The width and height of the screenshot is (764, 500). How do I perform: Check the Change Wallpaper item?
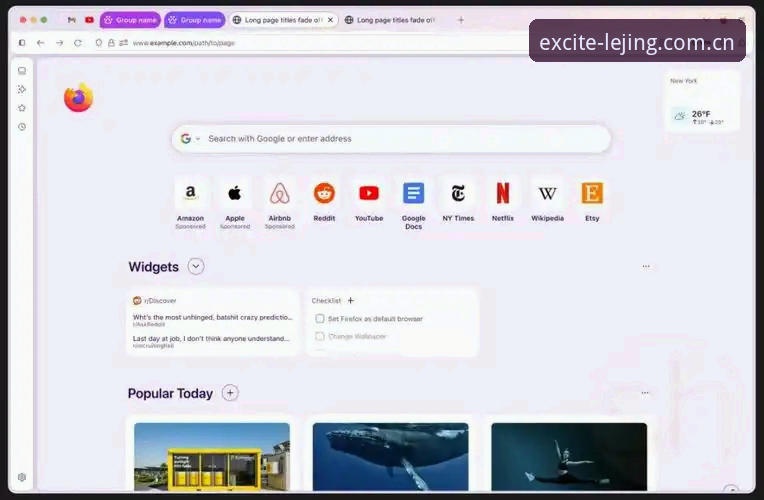(x=320, y=336)
